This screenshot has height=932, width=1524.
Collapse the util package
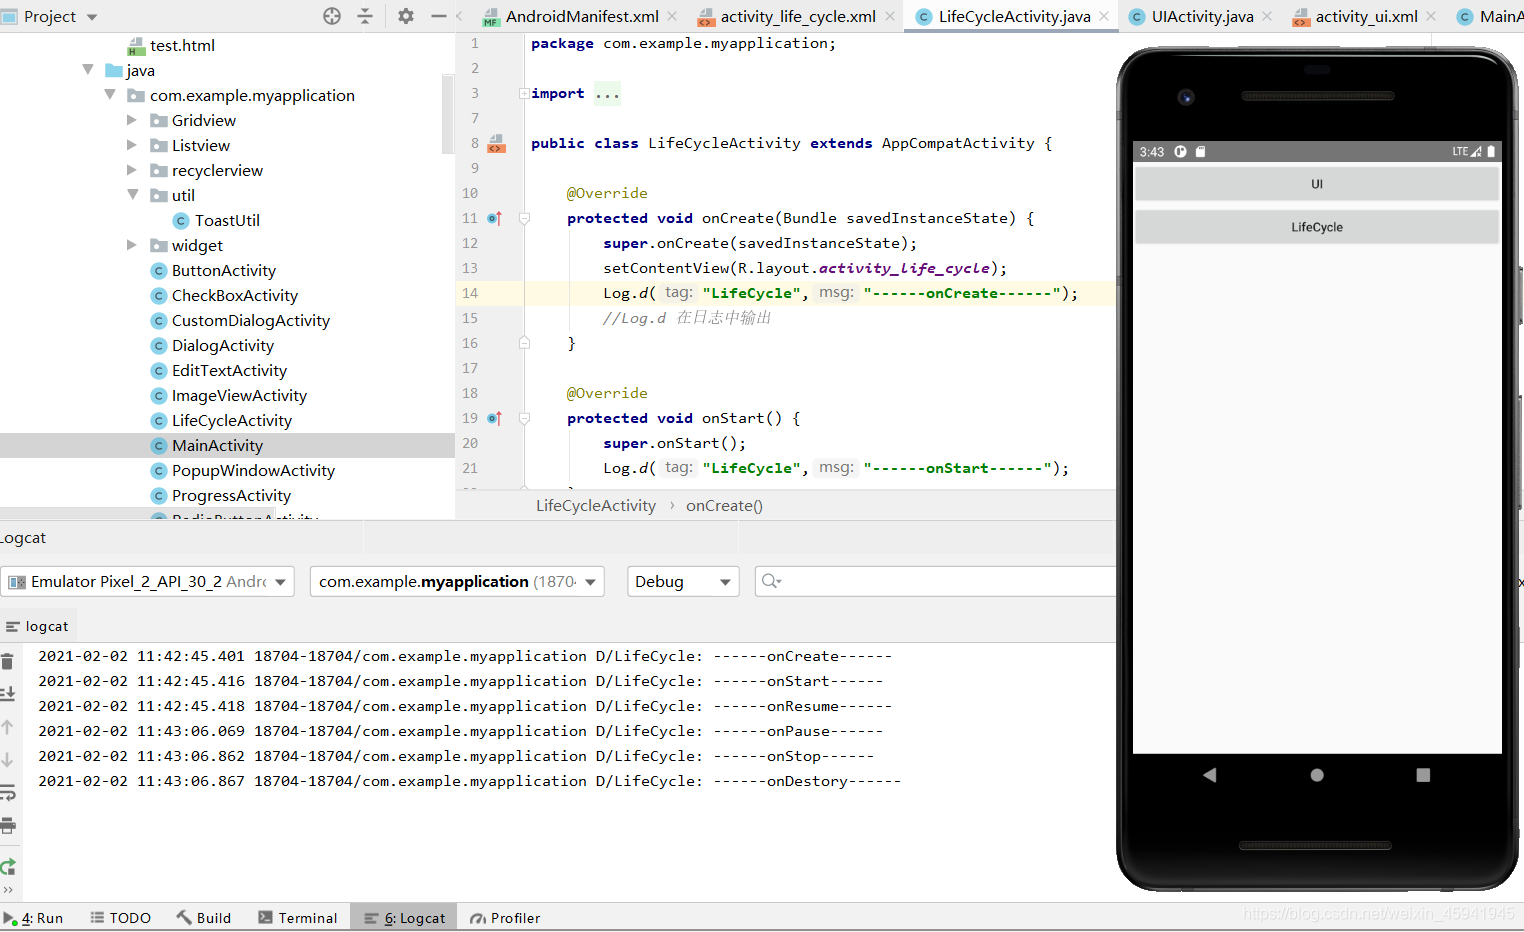click(x=132, y=194)
